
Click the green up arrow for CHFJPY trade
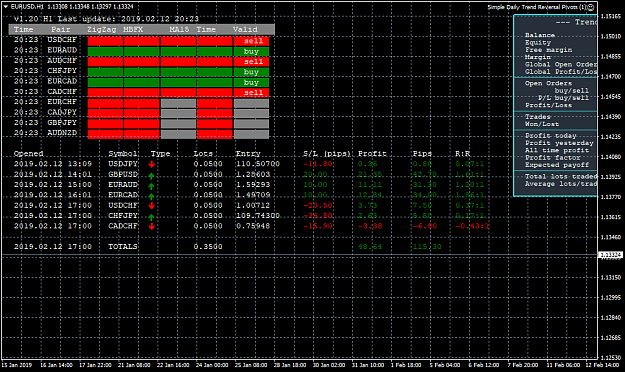point(151,216)
